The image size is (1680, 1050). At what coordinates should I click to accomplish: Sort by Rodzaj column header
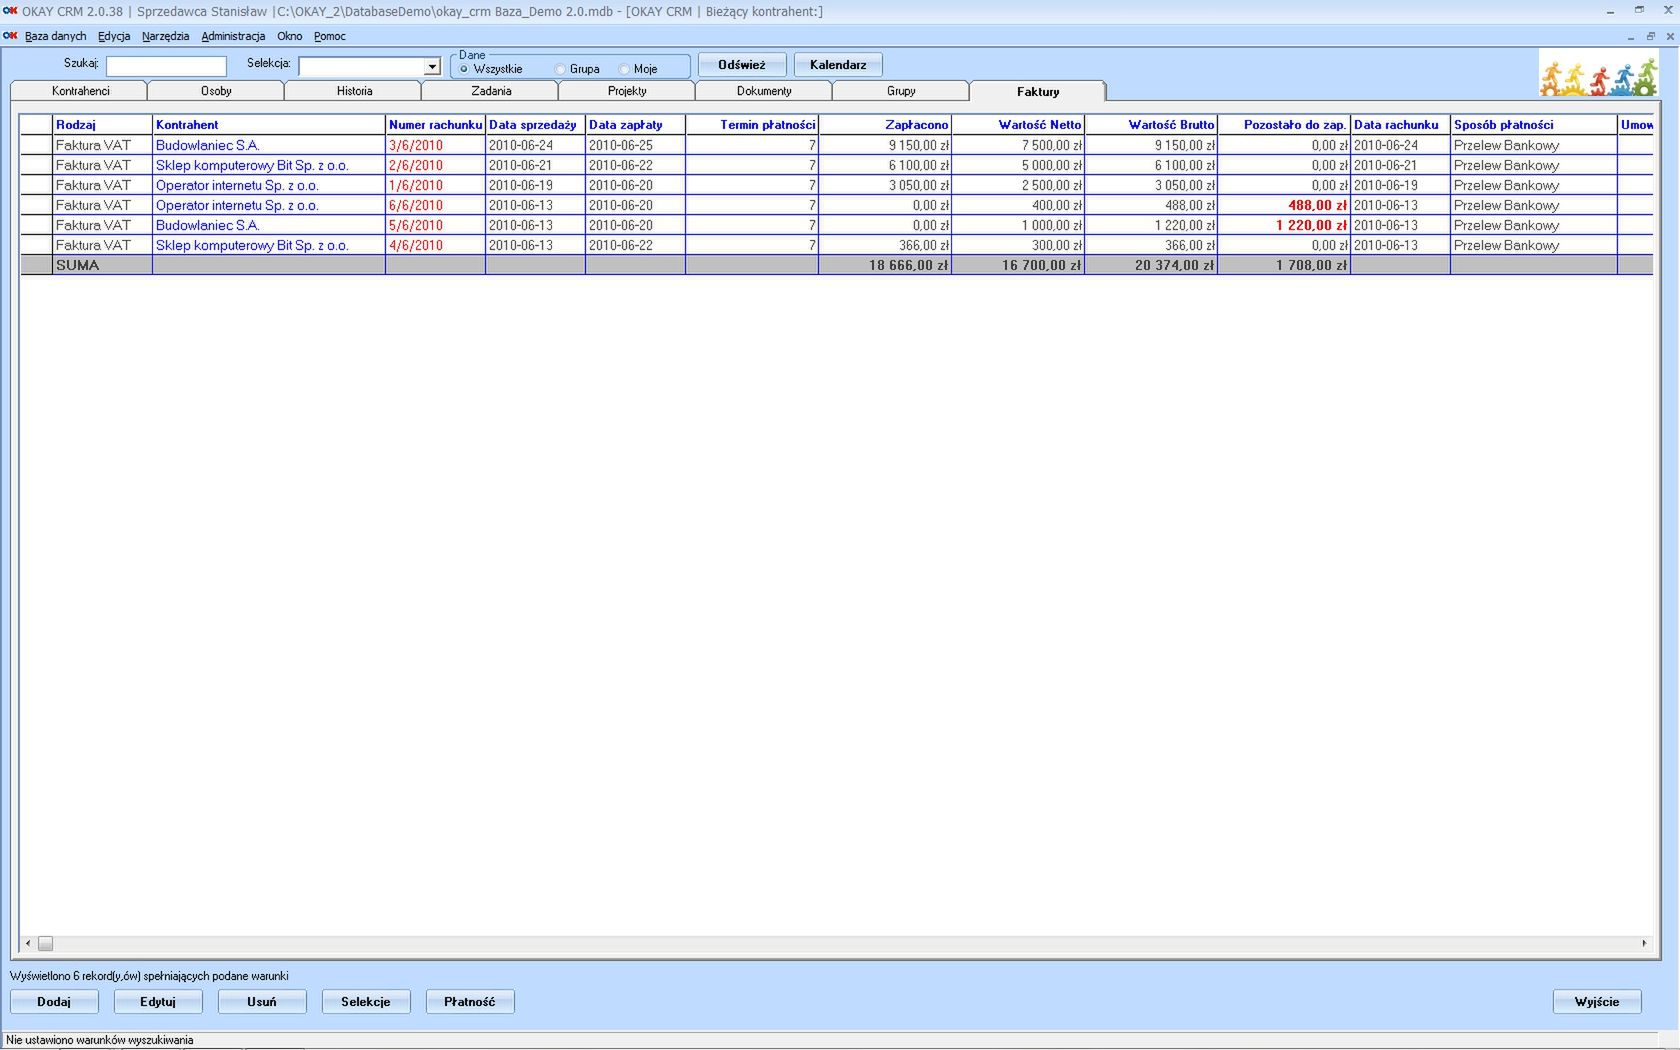tap(102, 125)
